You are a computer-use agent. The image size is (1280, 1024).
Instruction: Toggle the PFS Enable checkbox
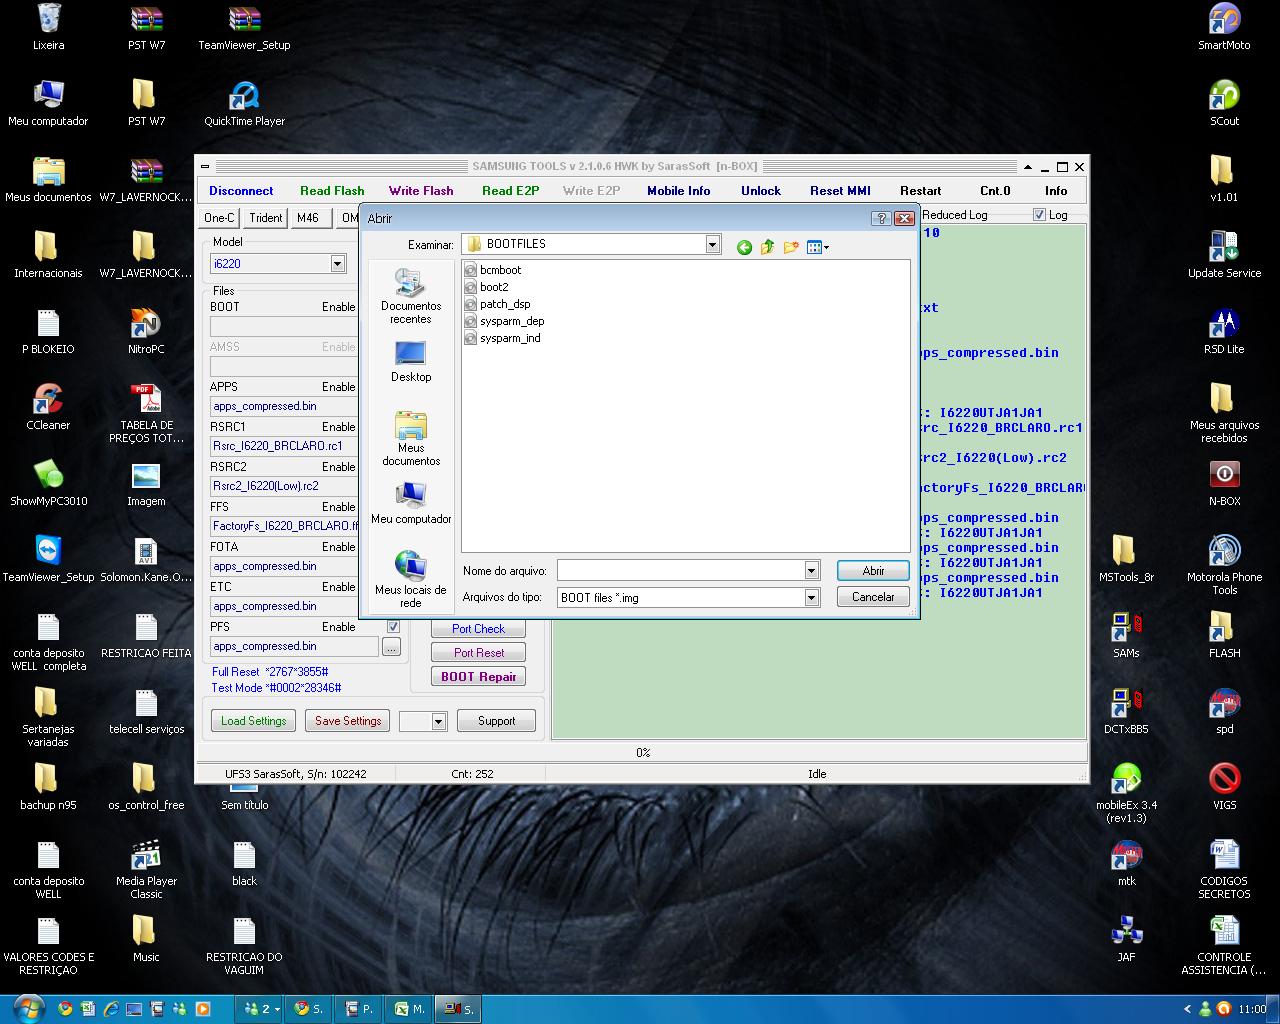(x=393, y=627)
